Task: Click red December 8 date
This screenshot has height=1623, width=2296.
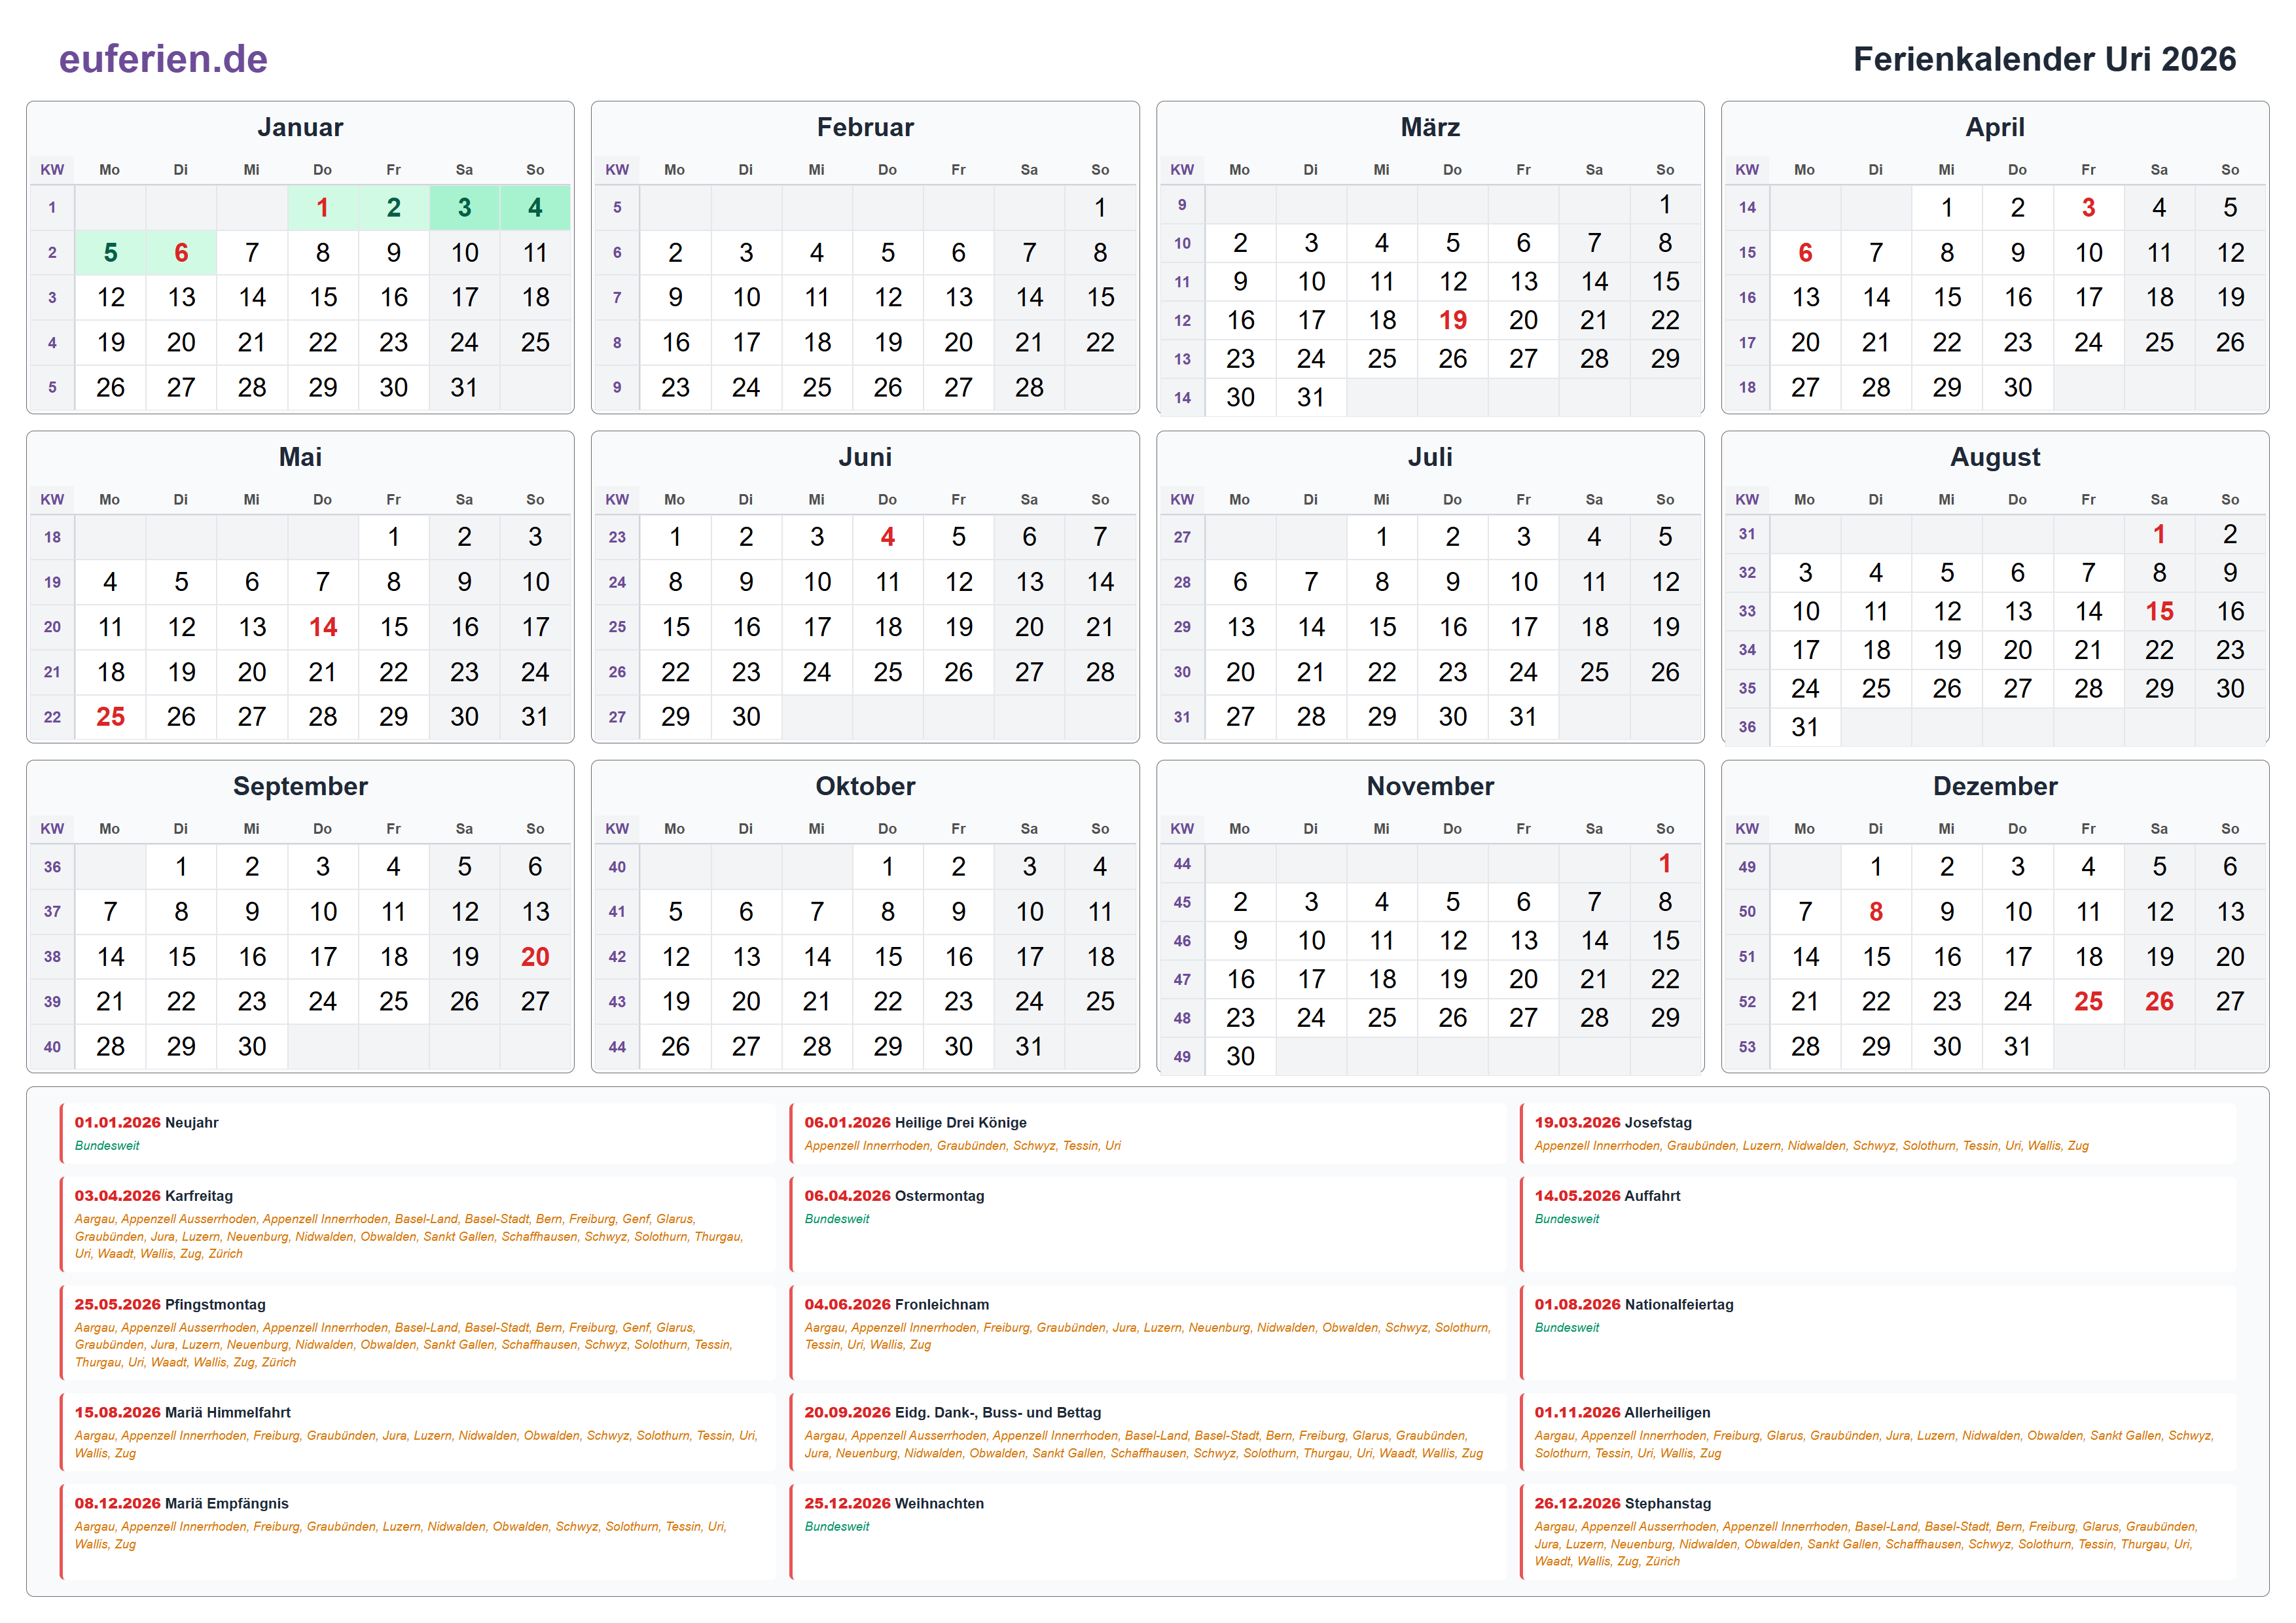Action: coord(1876,911)
